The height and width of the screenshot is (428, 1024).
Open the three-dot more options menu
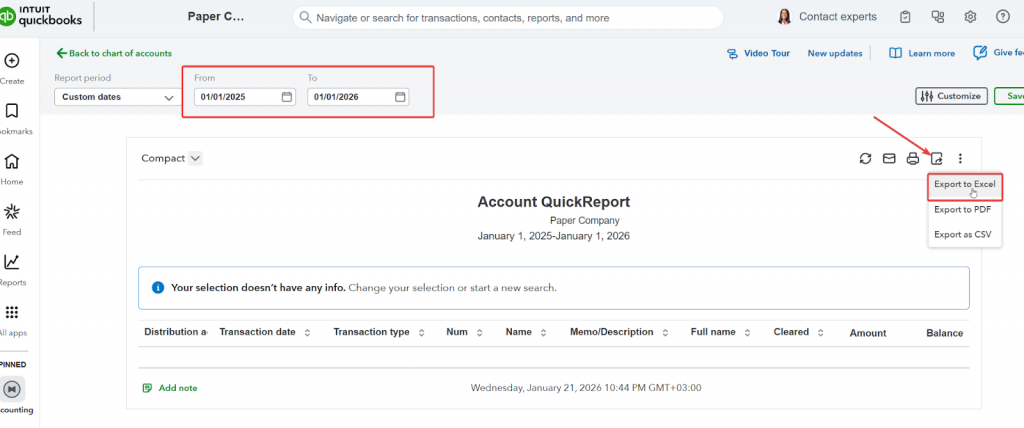point(960,158)
